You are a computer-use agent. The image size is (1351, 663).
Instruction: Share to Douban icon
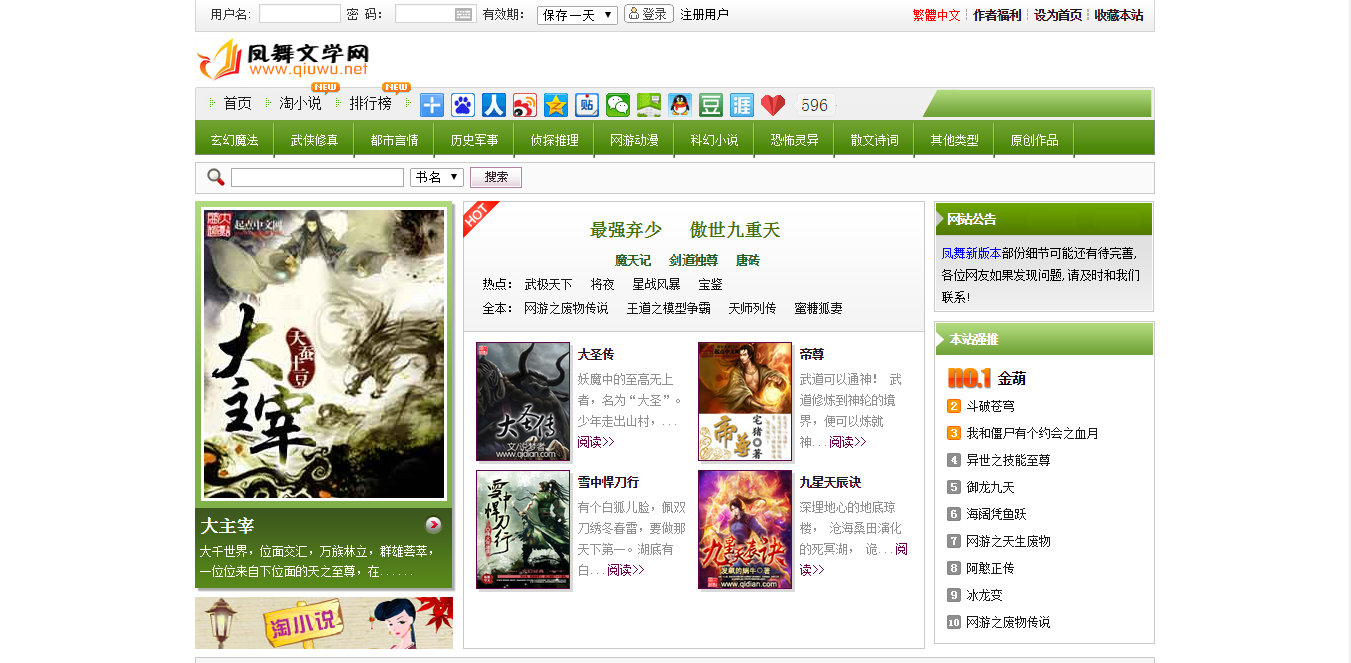(x=711, y=105)
